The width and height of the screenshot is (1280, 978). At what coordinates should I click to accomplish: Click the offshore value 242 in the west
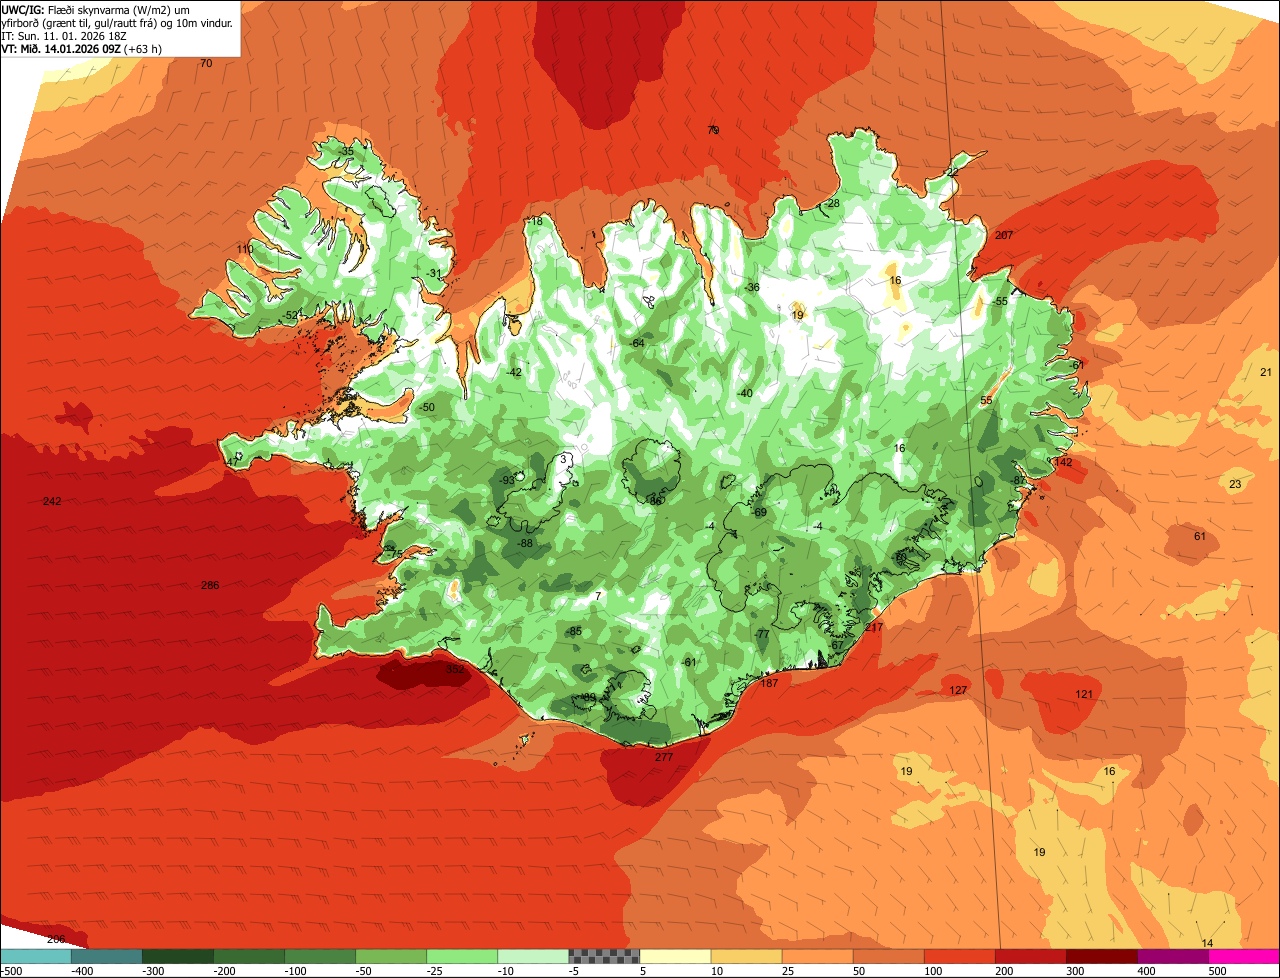coord(52,501)
